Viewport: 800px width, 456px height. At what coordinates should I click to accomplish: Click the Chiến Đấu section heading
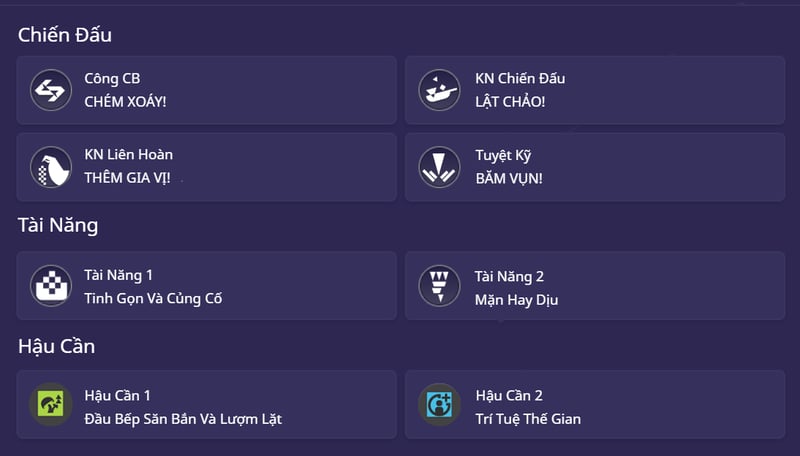pos(65,35)
